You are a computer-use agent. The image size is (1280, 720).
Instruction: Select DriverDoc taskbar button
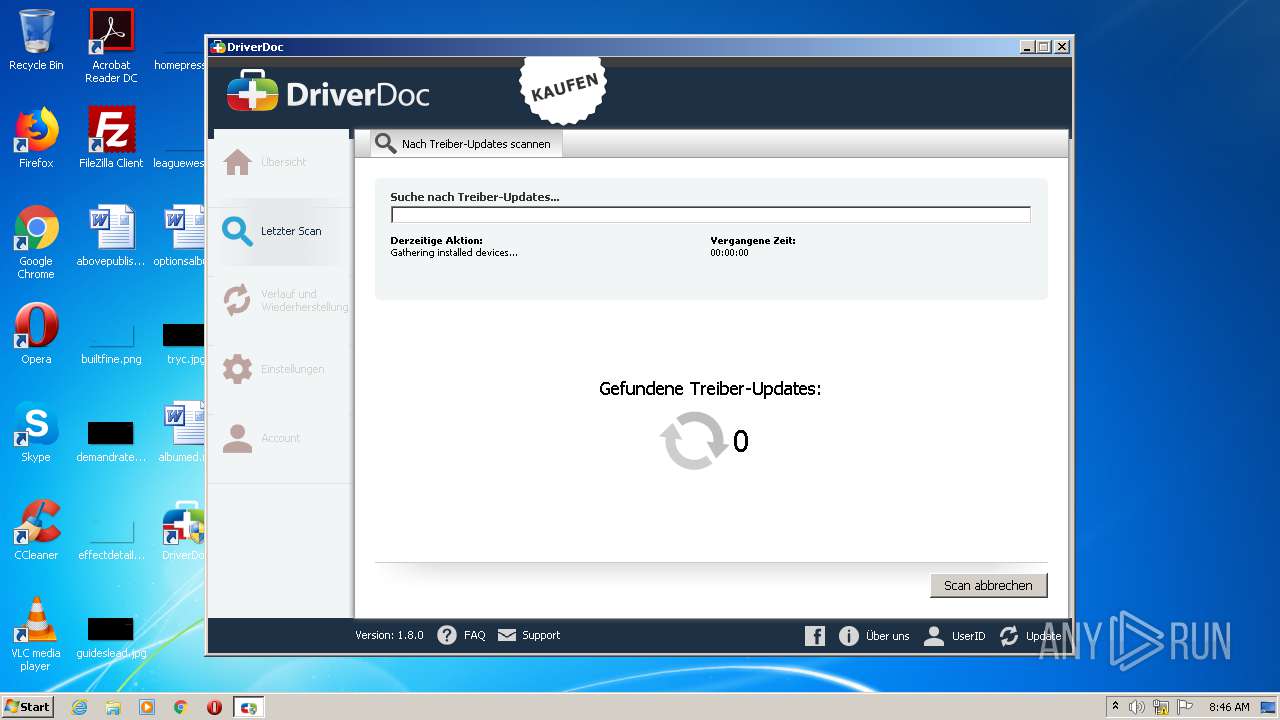(249, 707)
